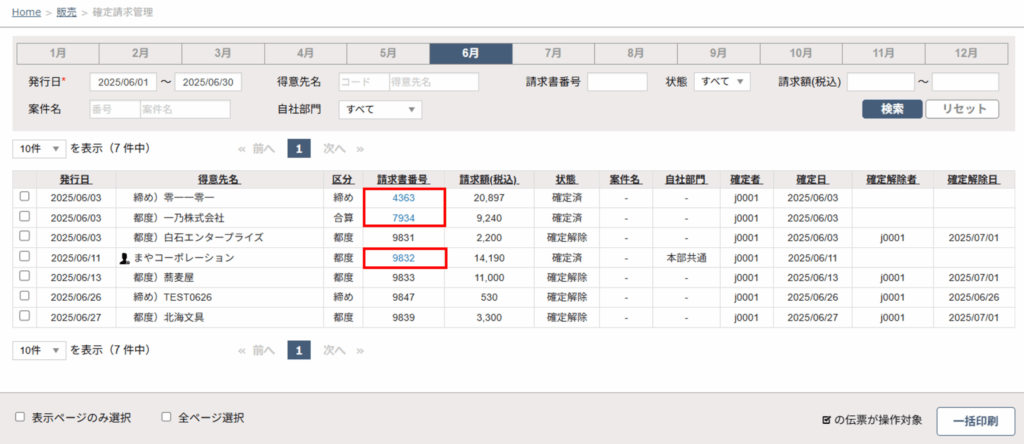
Task: Open the 自社部門 dropdown
Action: 380,110
